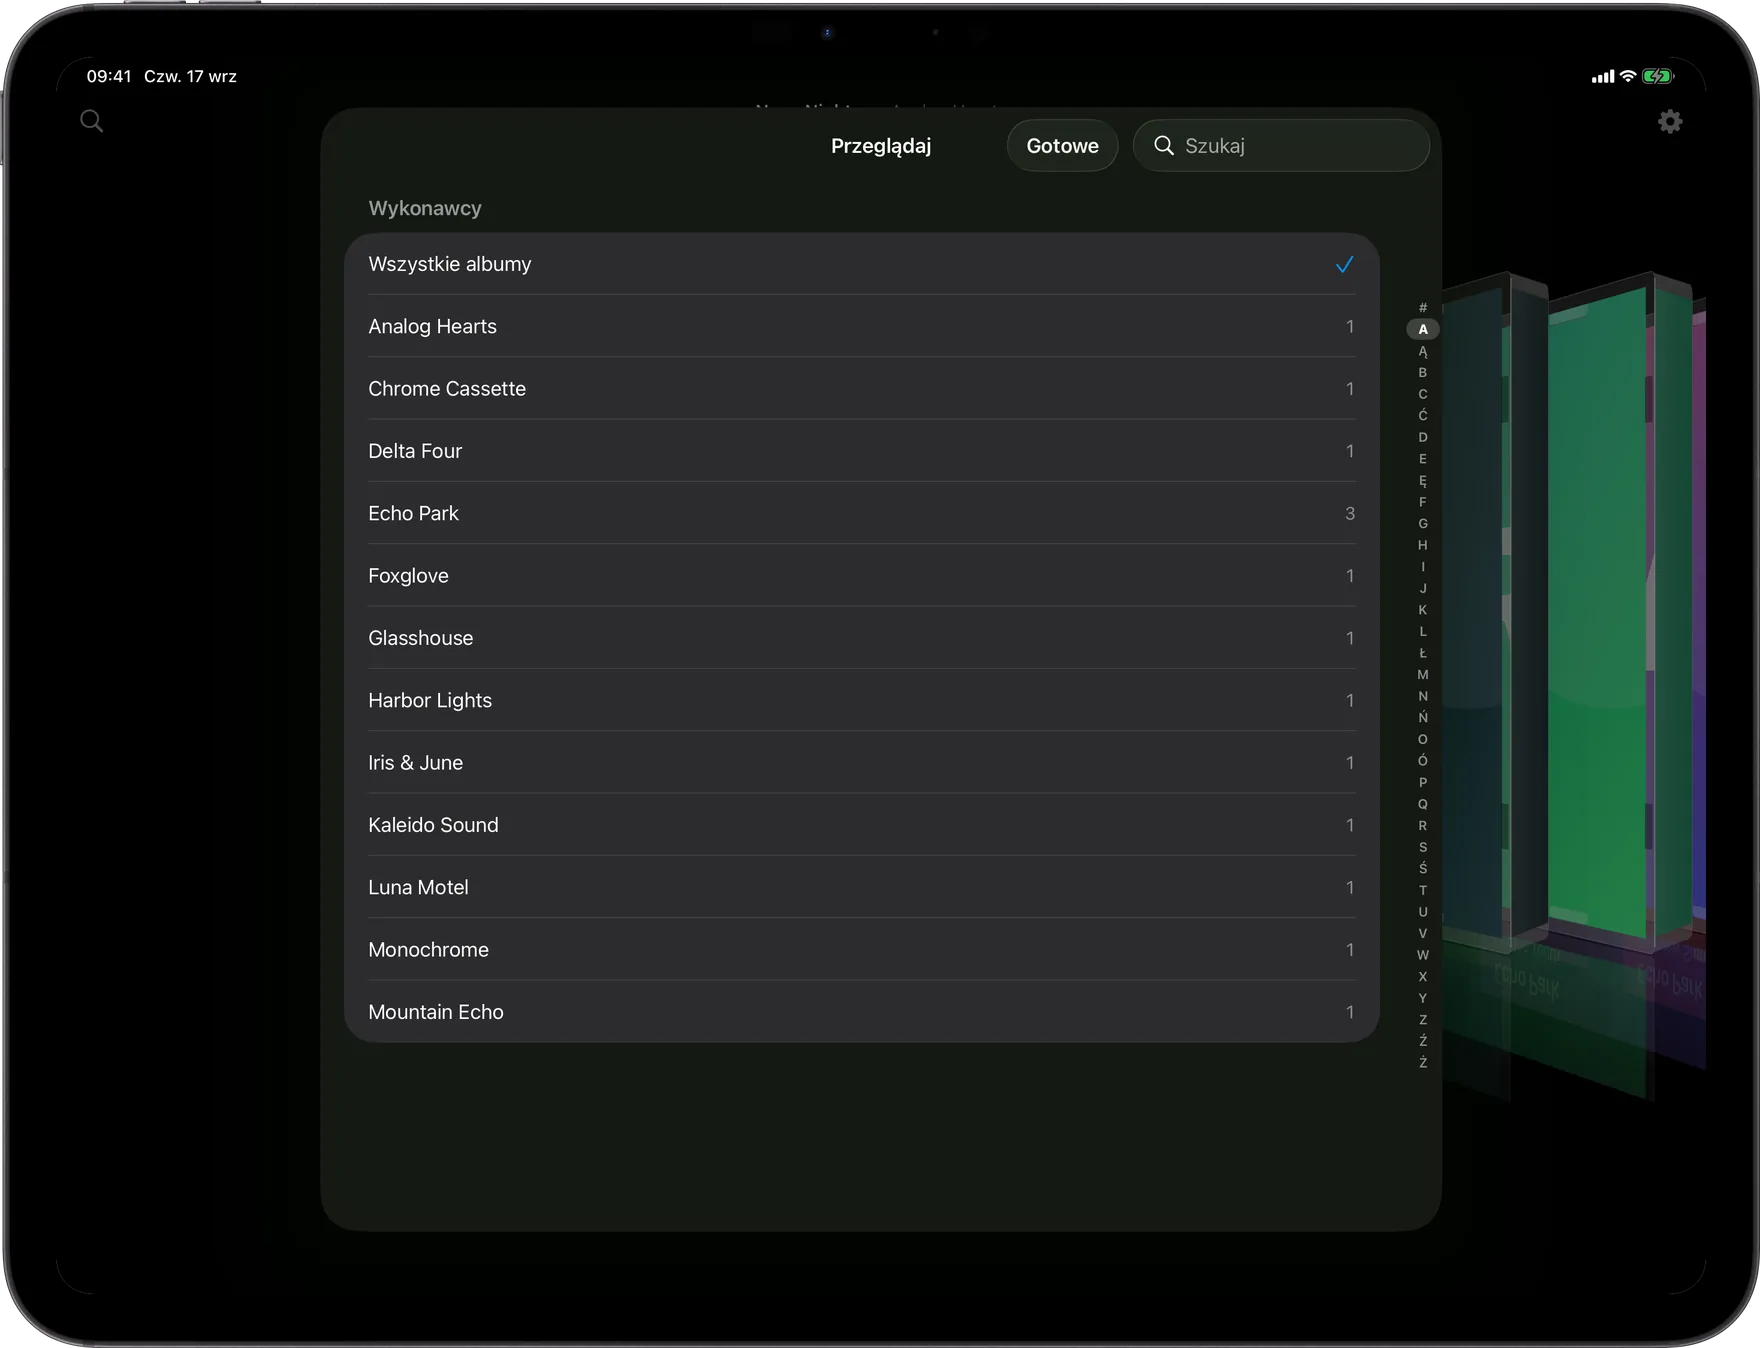Select Kaleido Sound in the list
The height and width of the screenshot is (1348, 1760).
click(862, 825)
